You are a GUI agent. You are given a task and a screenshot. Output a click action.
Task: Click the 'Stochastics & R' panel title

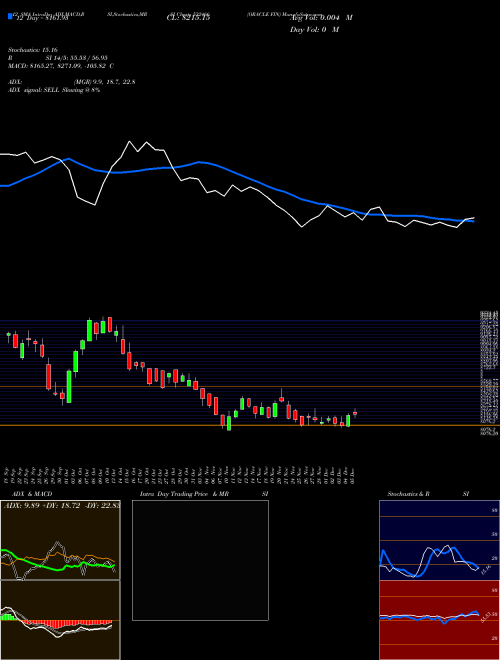[408, 494]
